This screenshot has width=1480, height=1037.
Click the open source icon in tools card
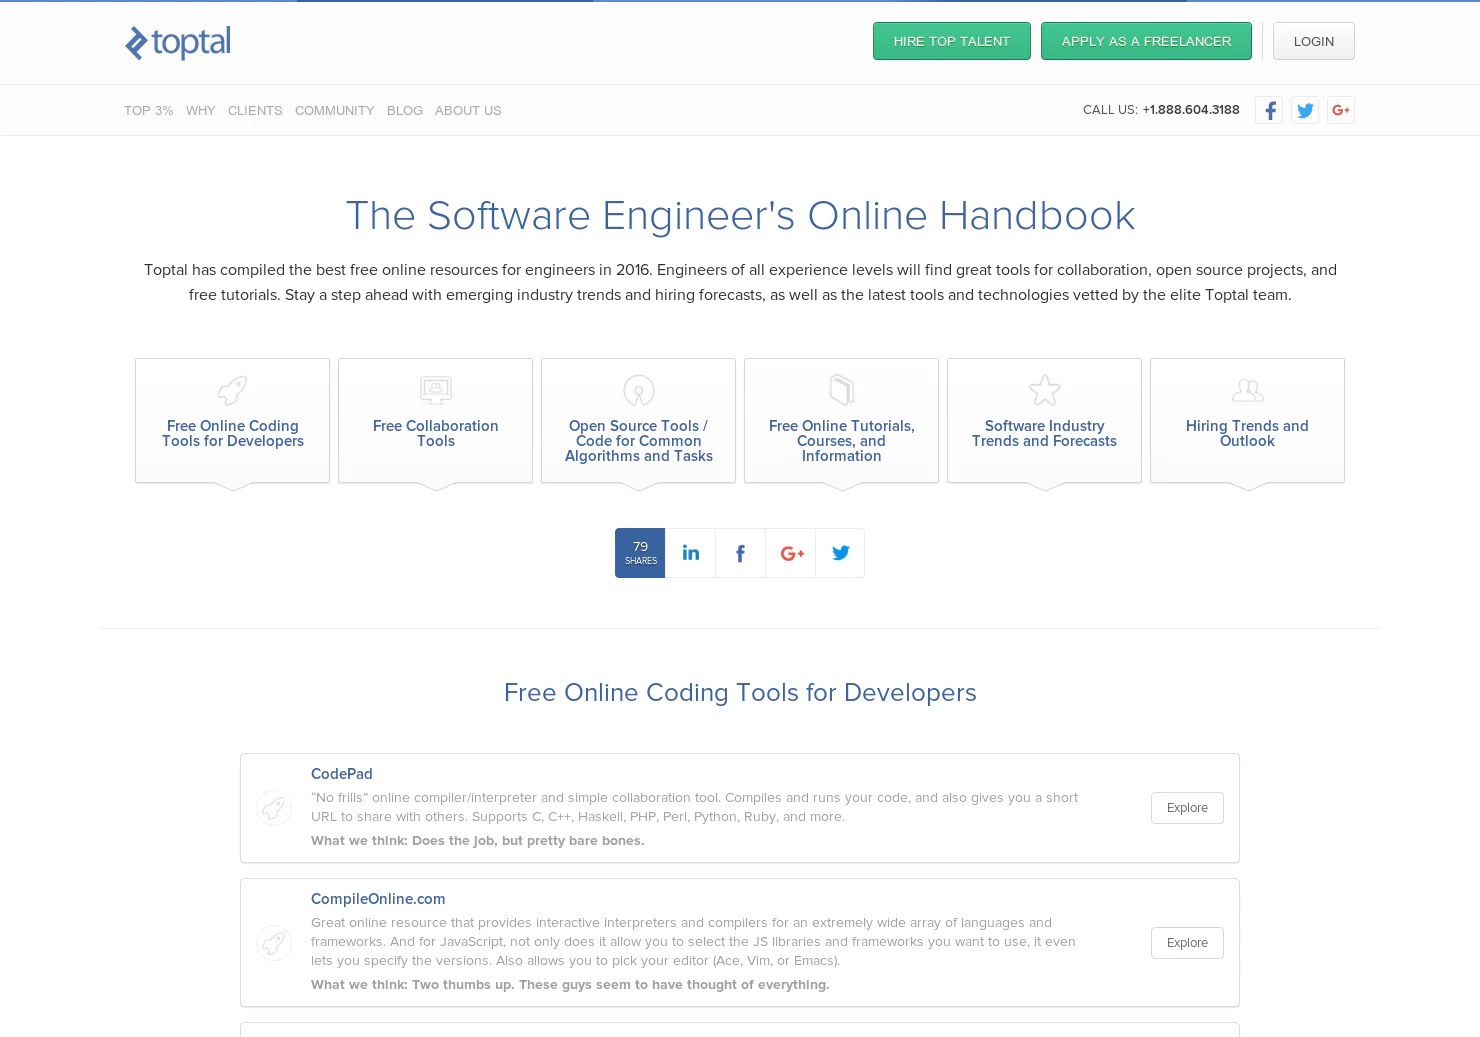639,390
